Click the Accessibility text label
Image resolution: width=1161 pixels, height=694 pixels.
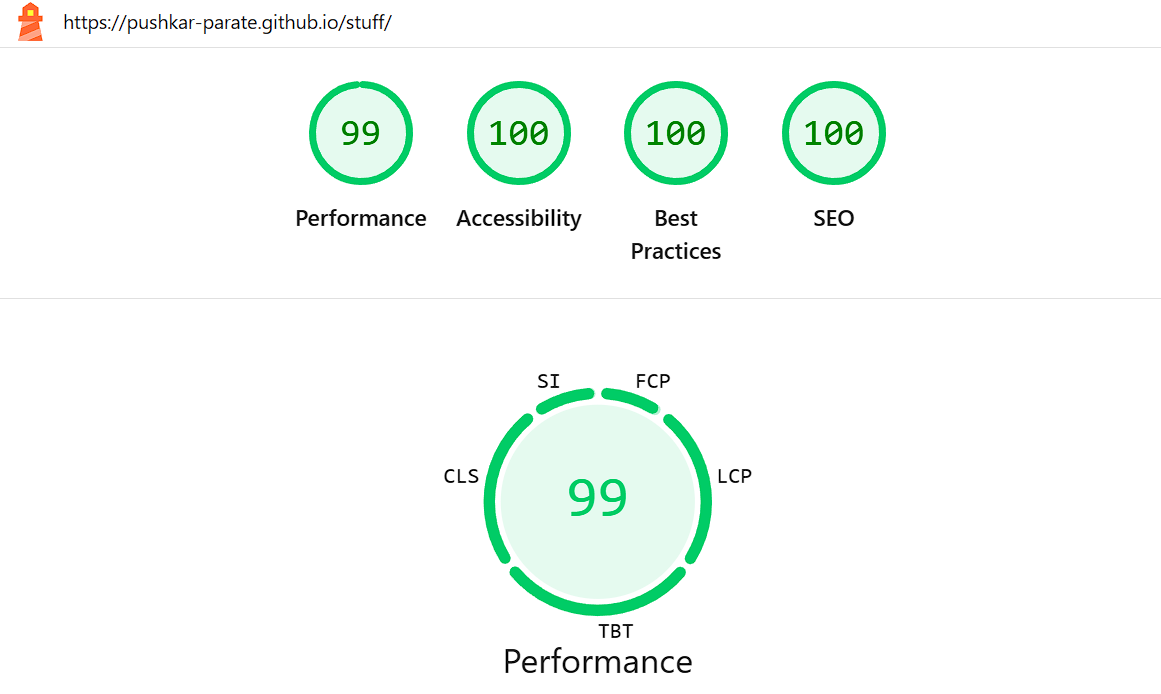(x=518, y=218)
